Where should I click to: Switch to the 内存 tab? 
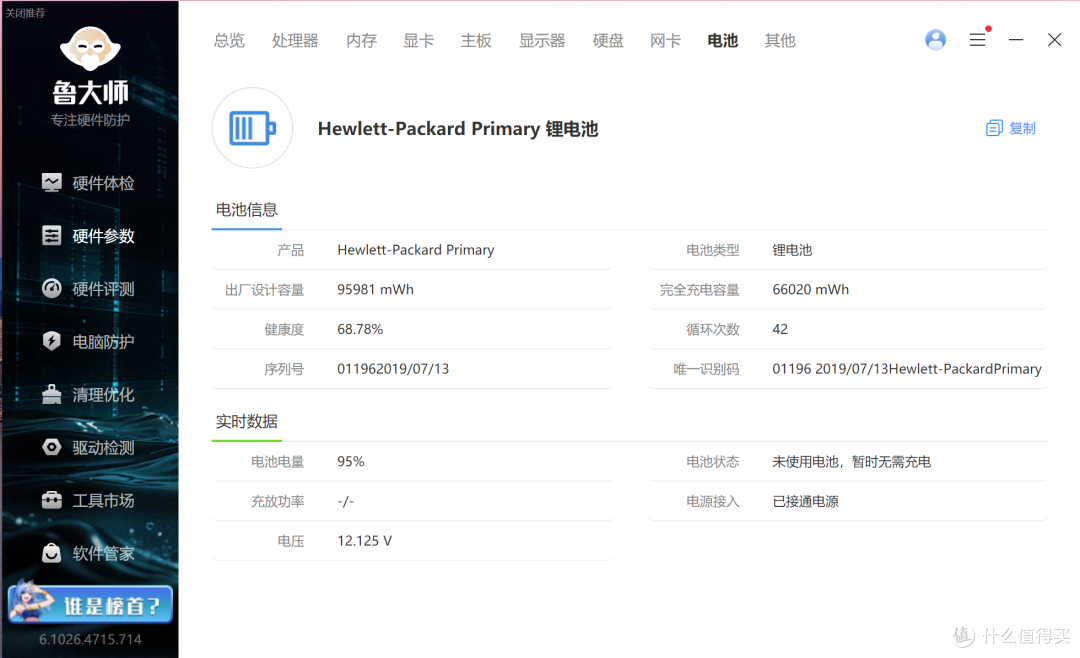pyautogui.click(x=362, y=41)
